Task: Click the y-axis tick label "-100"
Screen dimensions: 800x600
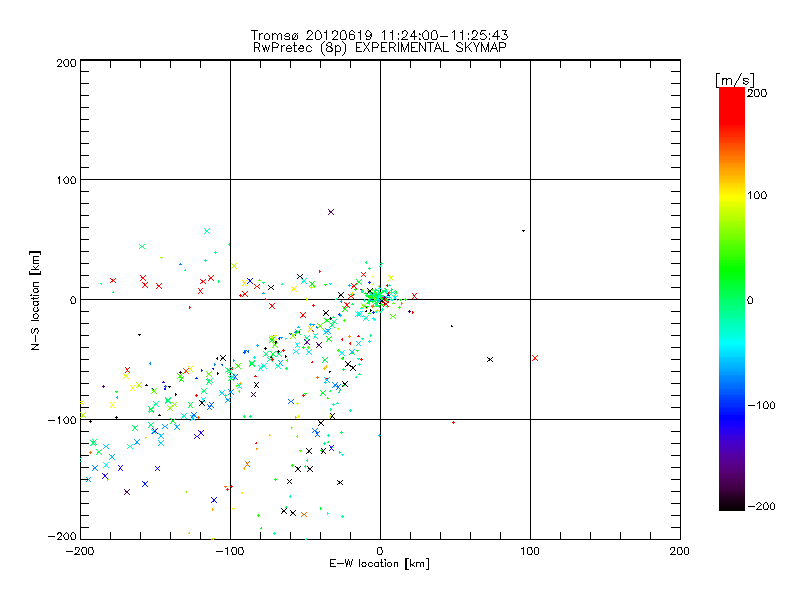Action: point(62,420)
